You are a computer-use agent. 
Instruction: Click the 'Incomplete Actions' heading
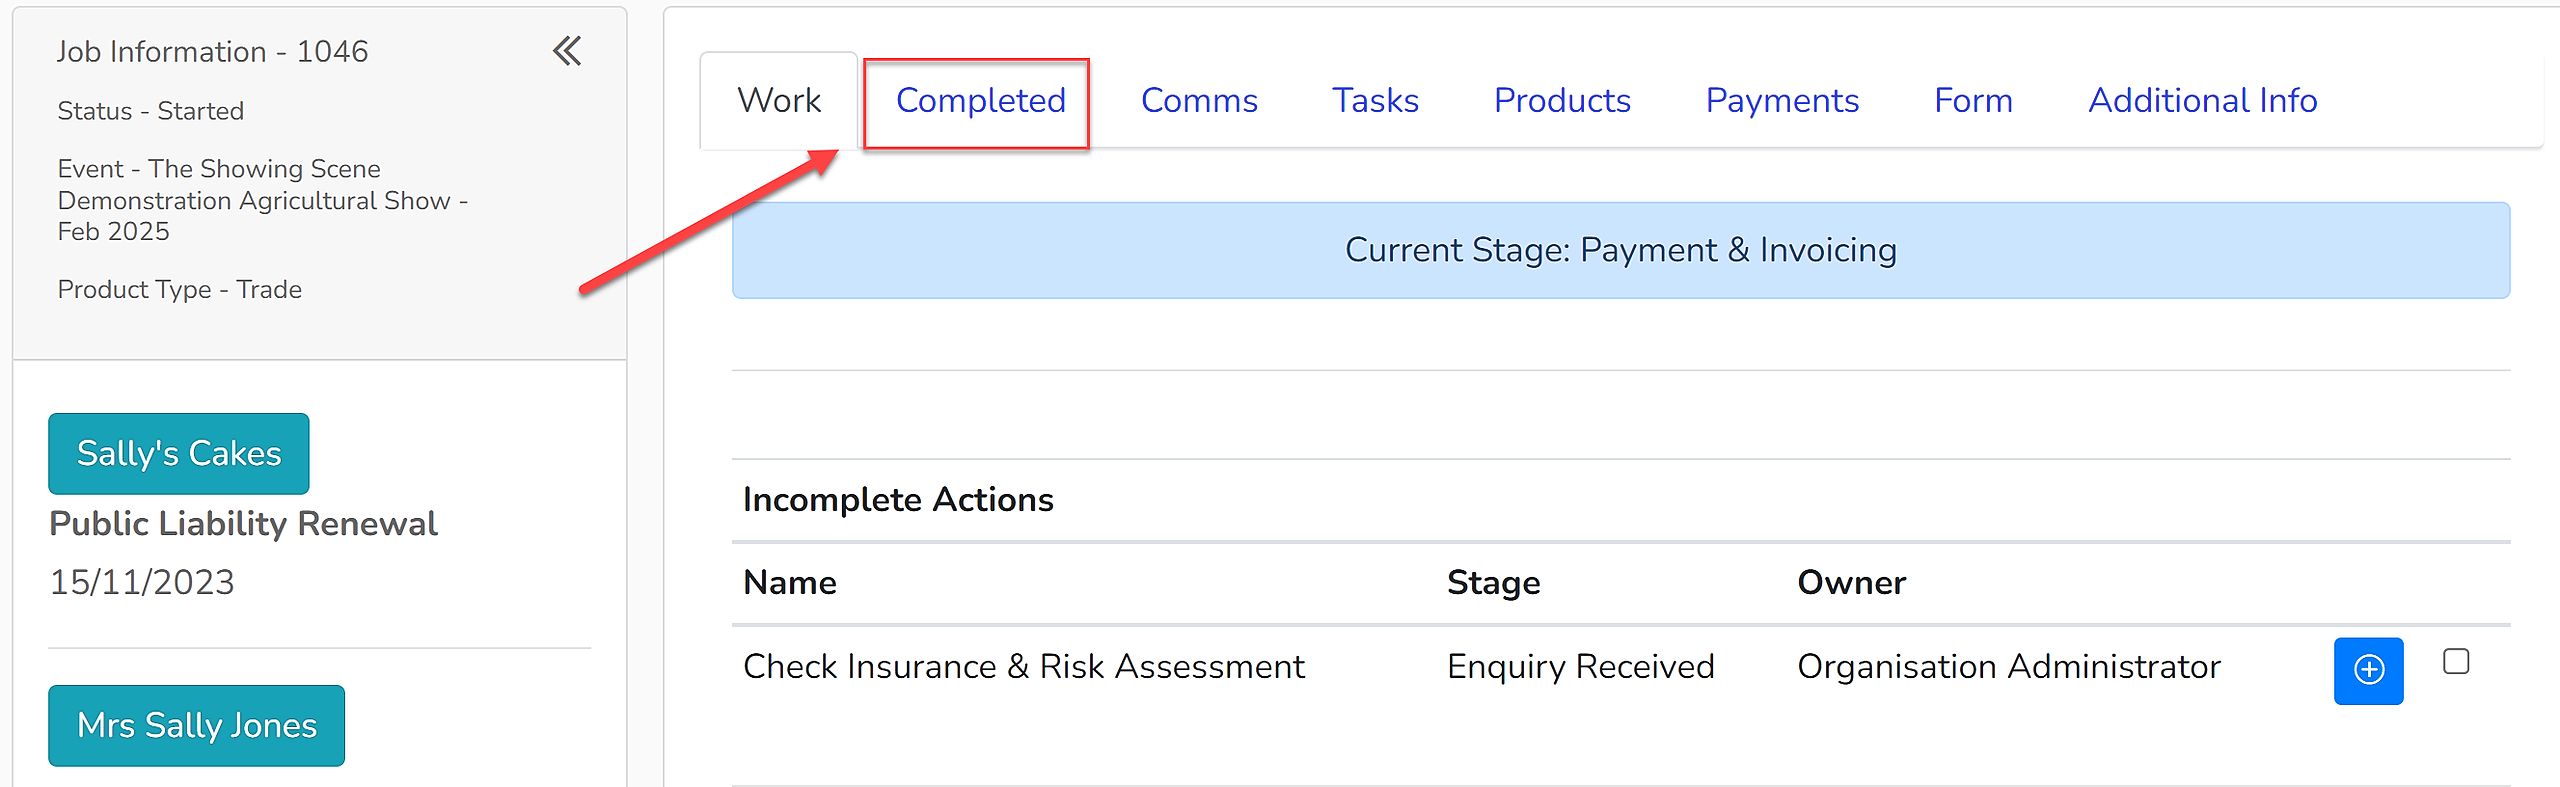[x=898, y=499]
